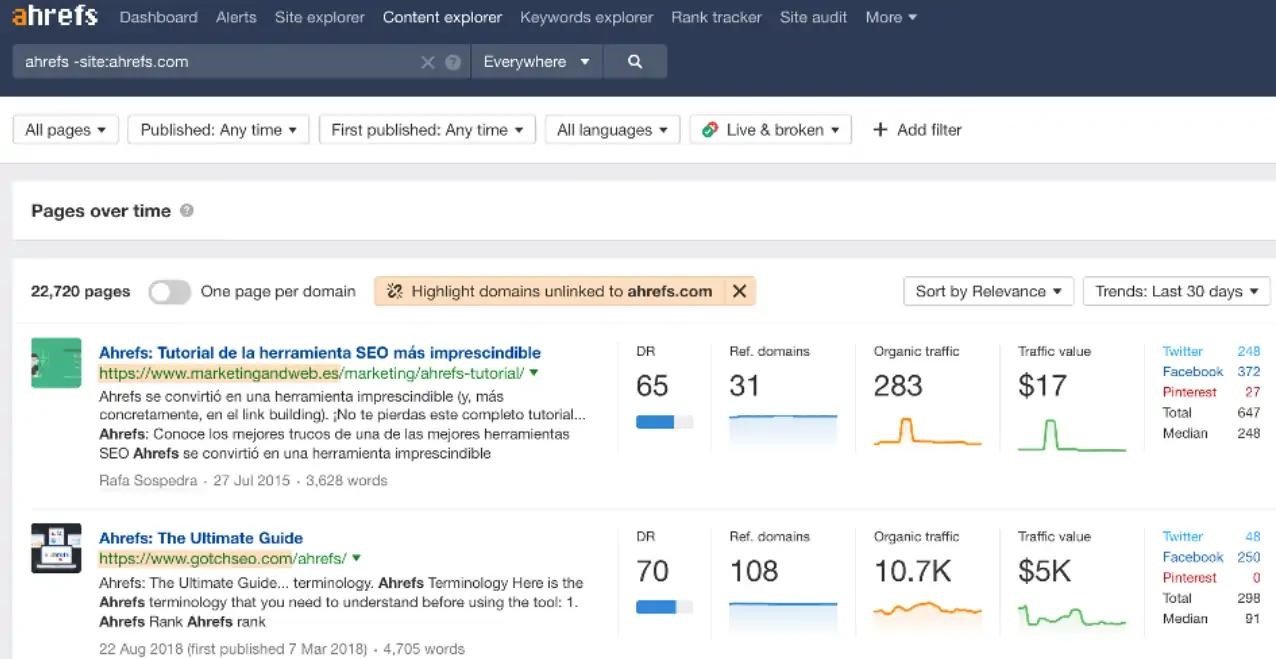Open the Trends: Last 30 days dropdown

pos(1176,291)
